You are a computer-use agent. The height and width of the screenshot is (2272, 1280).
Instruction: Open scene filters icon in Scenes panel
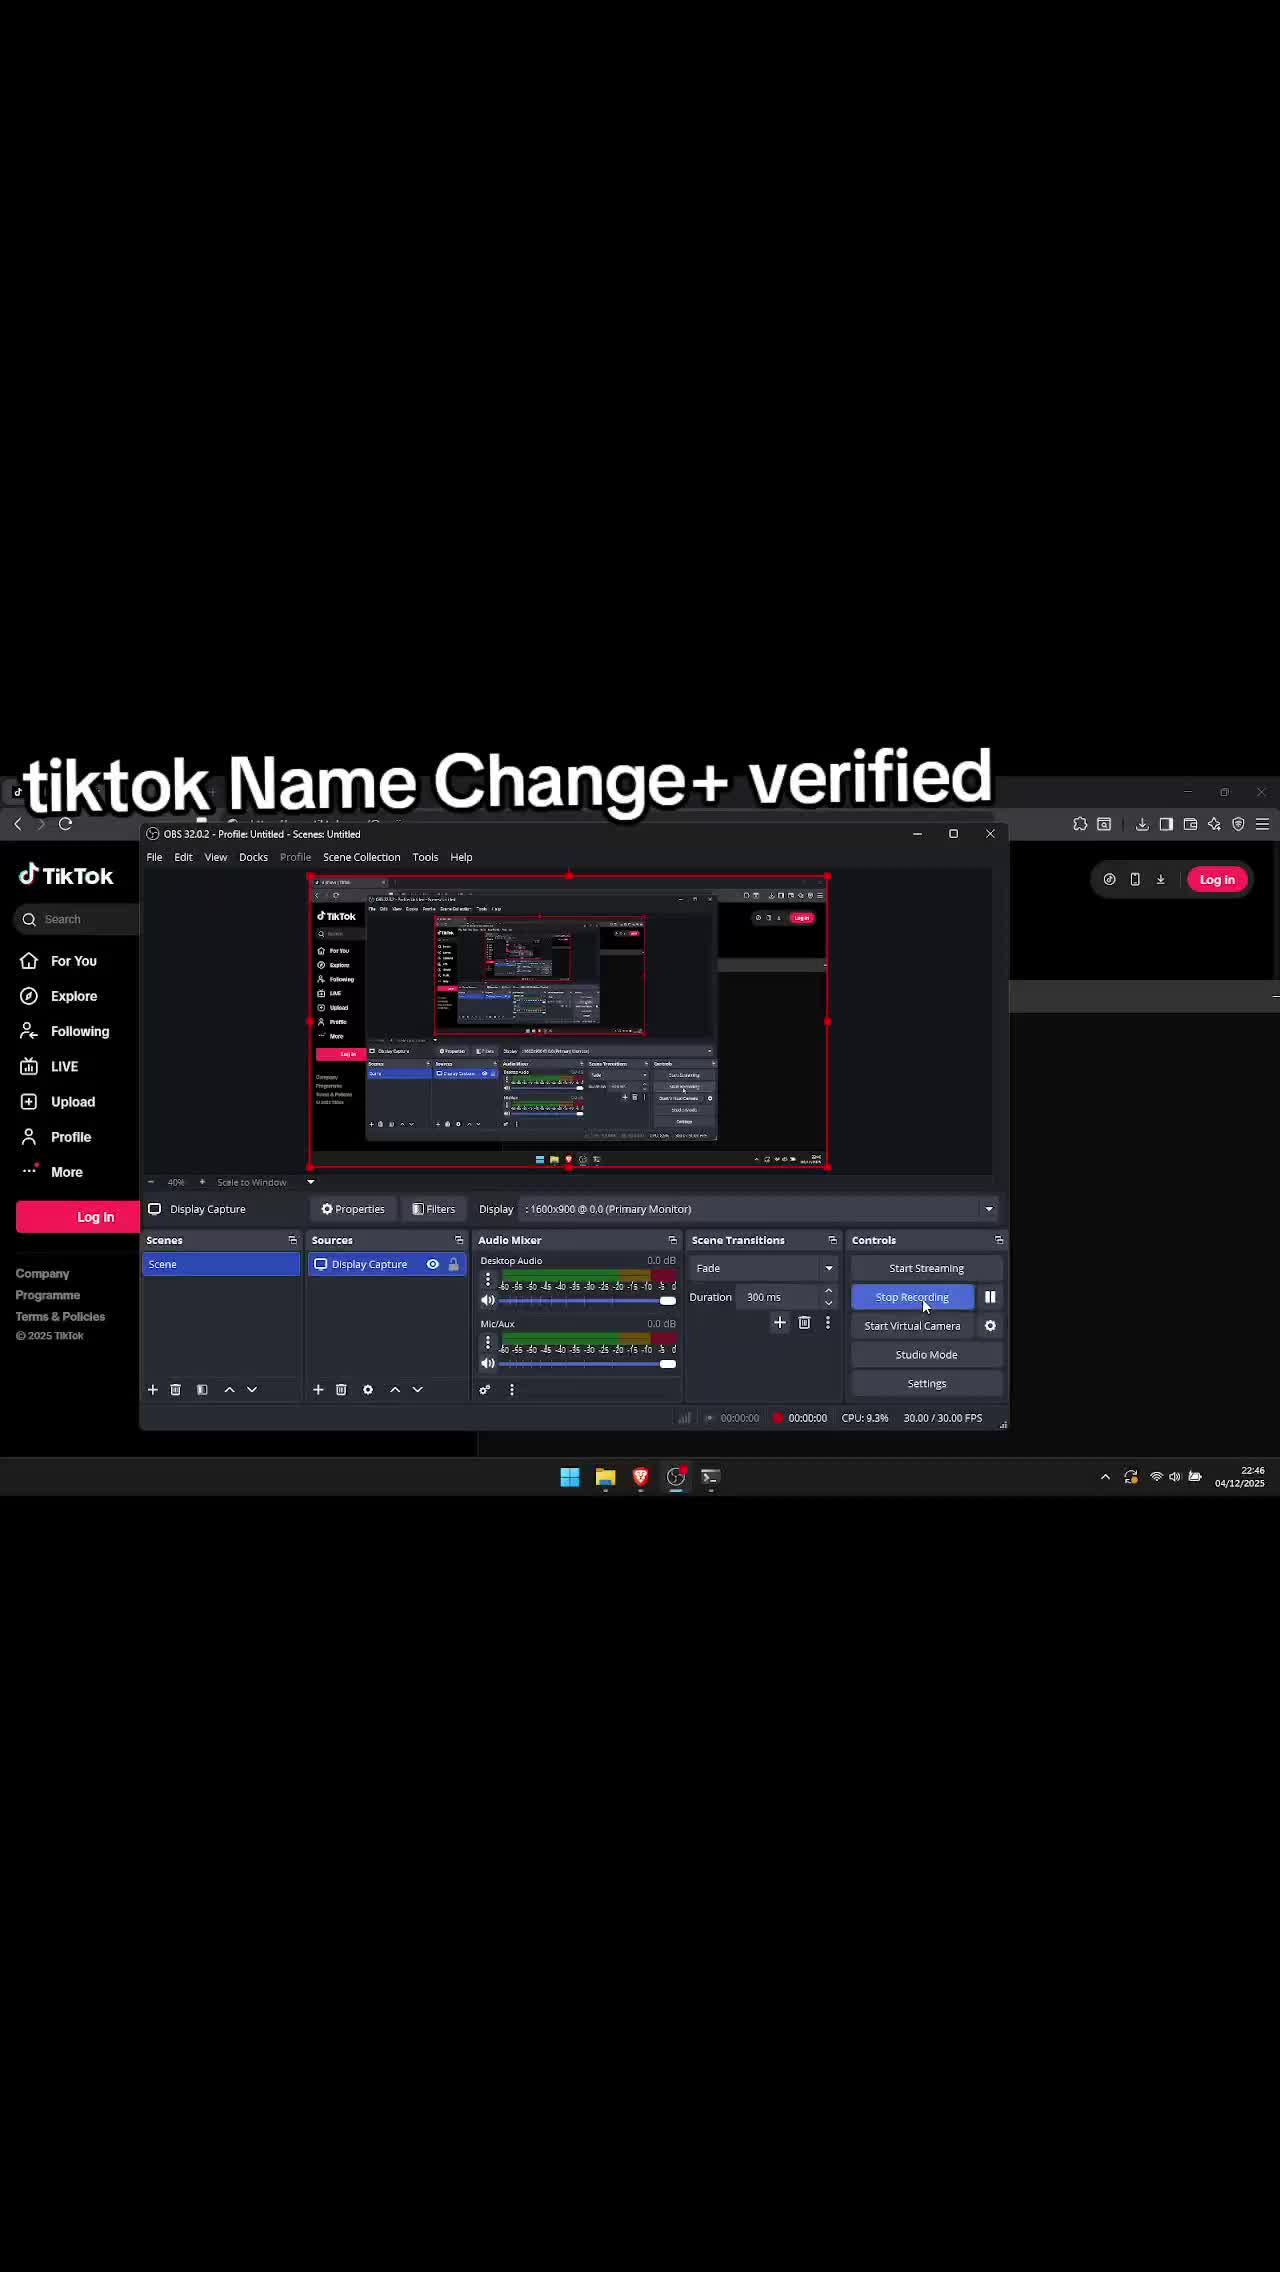[x=202, y=1389]
